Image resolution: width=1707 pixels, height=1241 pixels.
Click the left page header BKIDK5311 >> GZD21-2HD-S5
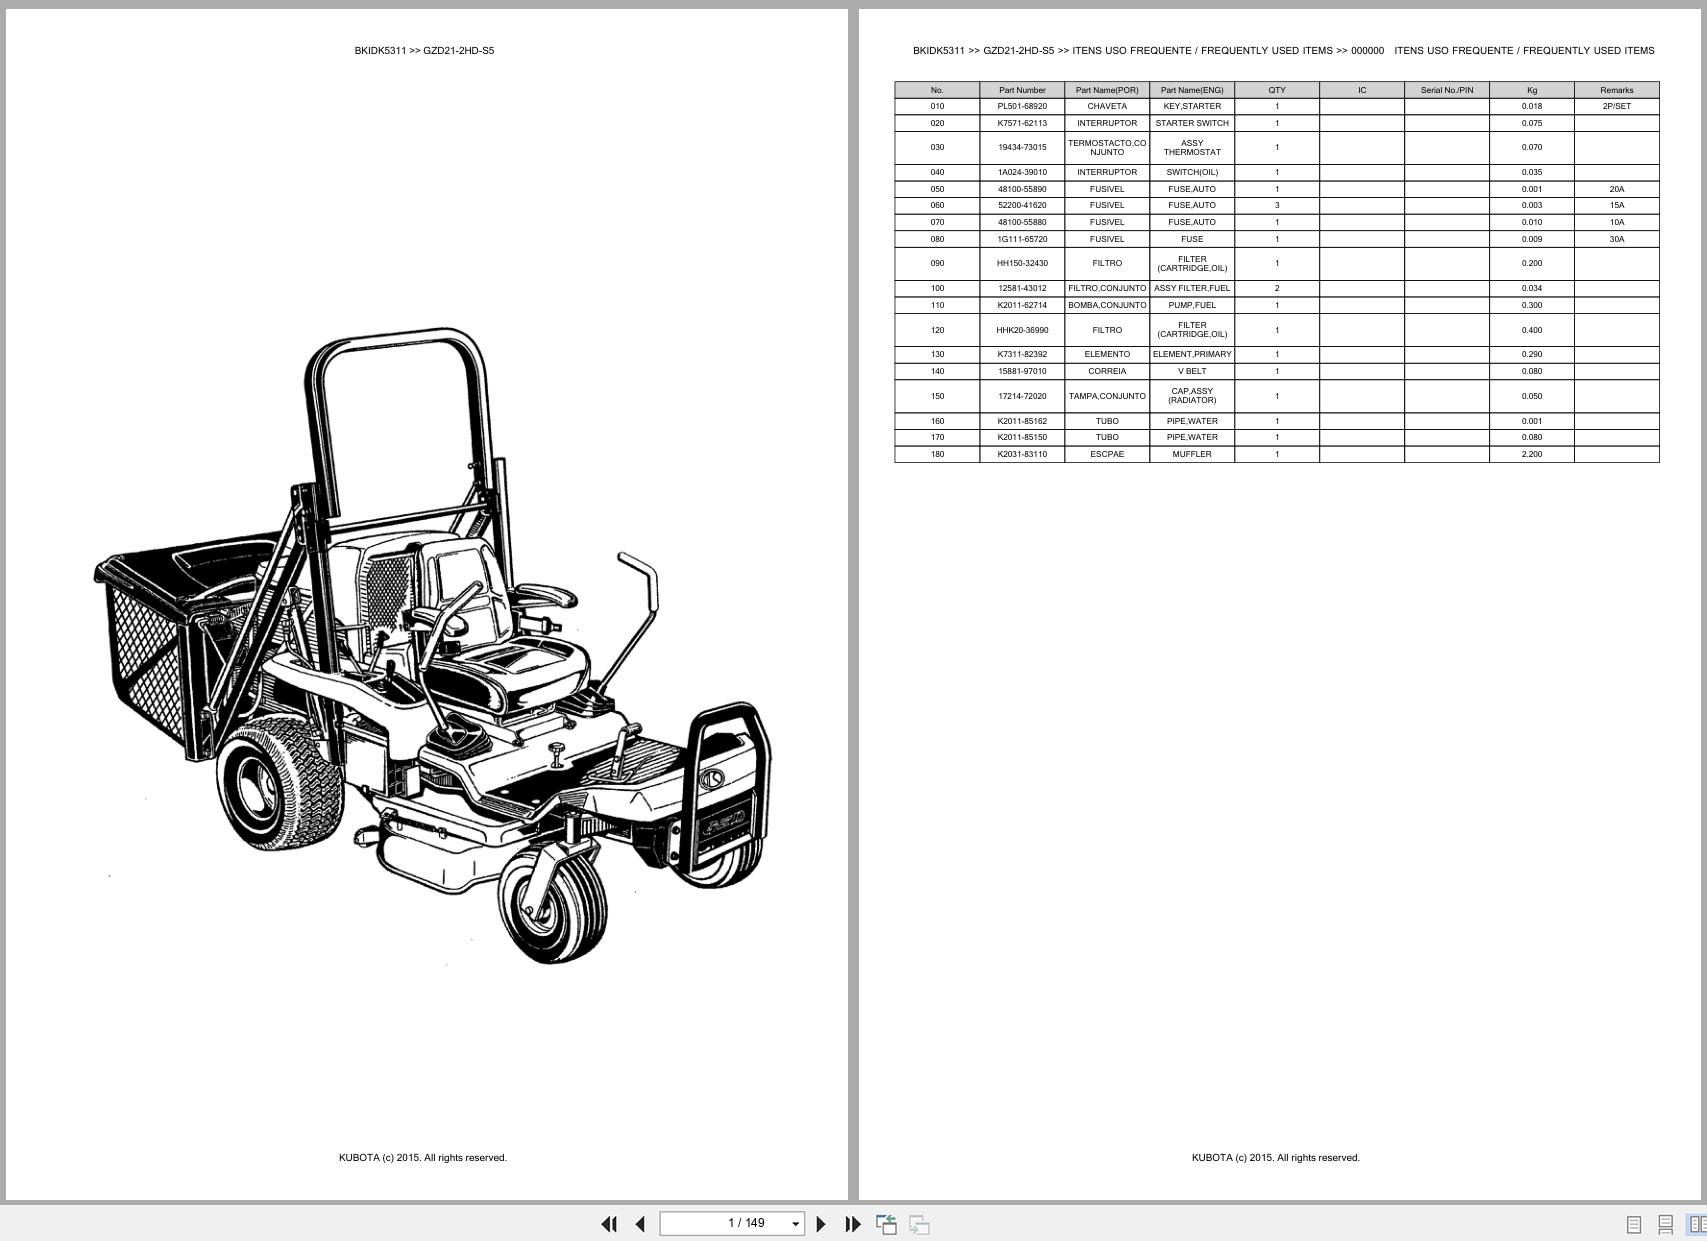(424, 50)
